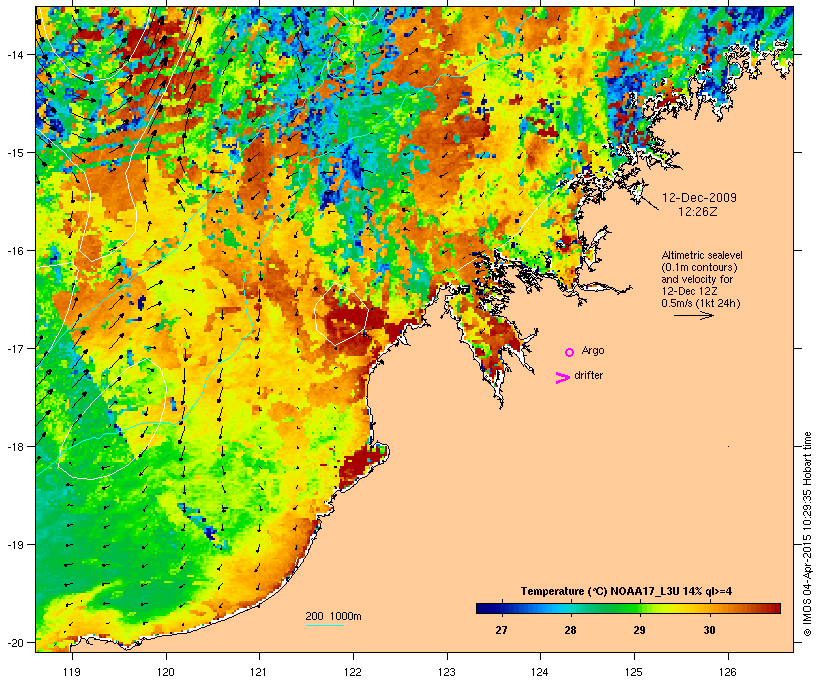Click the 'Argo' legend label
Image resolution: width=820 pixels, height=680 pixels.
(x=593, y=351)
